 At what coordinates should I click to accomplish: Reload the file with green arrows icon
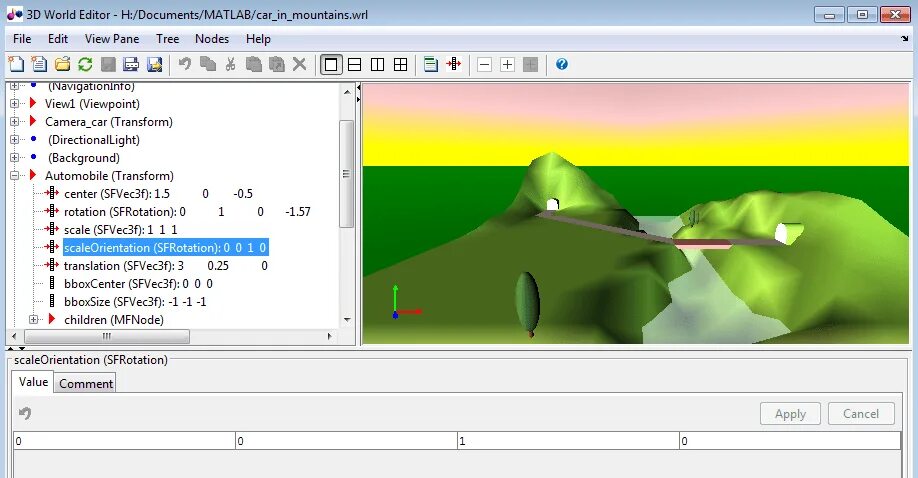[85, 64]
